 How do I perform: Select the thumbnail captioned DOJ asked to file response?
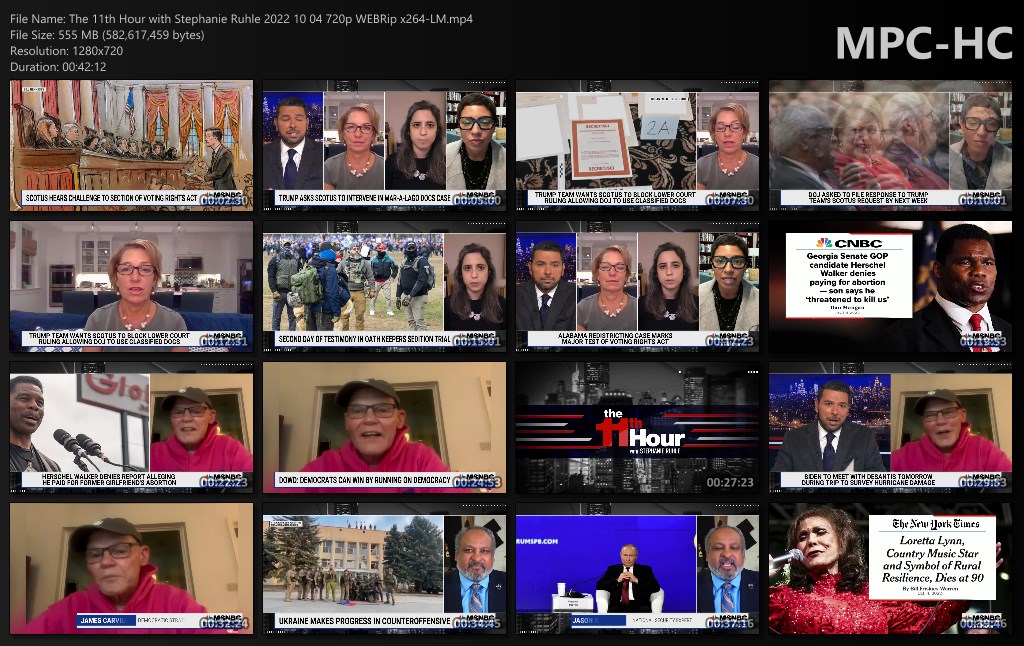pos(890,146)
